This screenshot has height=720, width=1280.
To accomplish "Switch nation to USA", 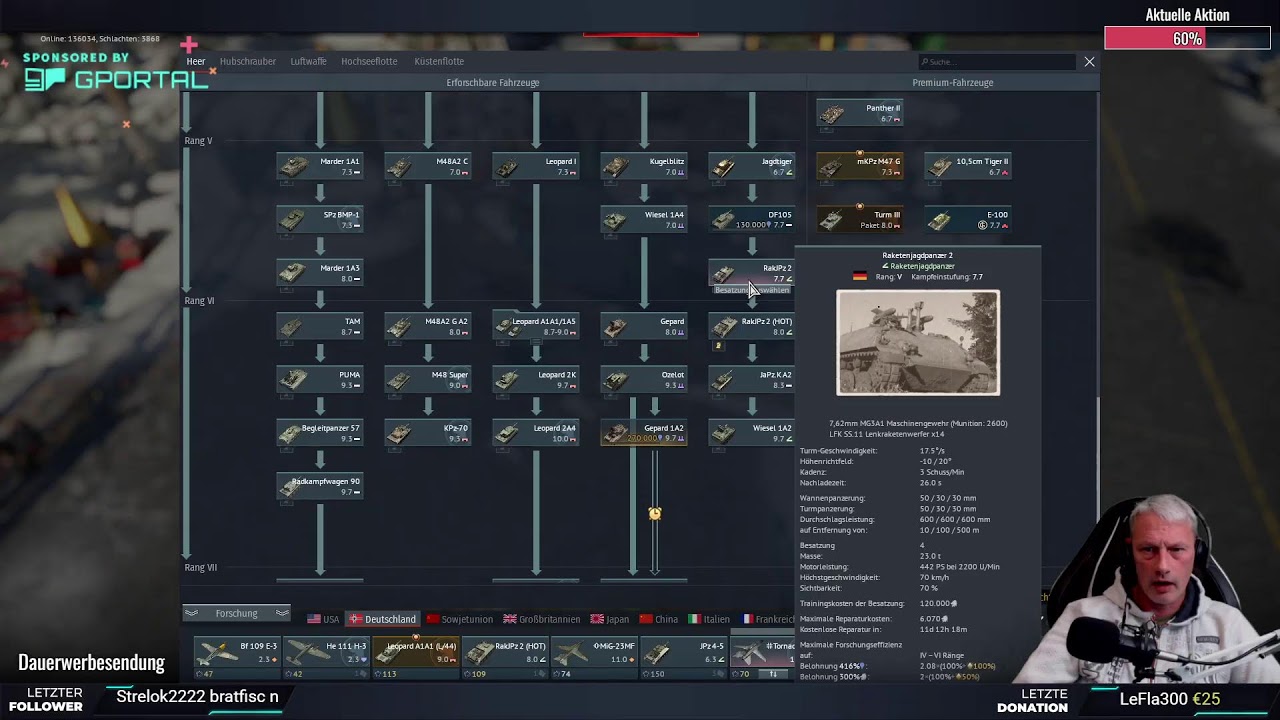I will [323, 619].
